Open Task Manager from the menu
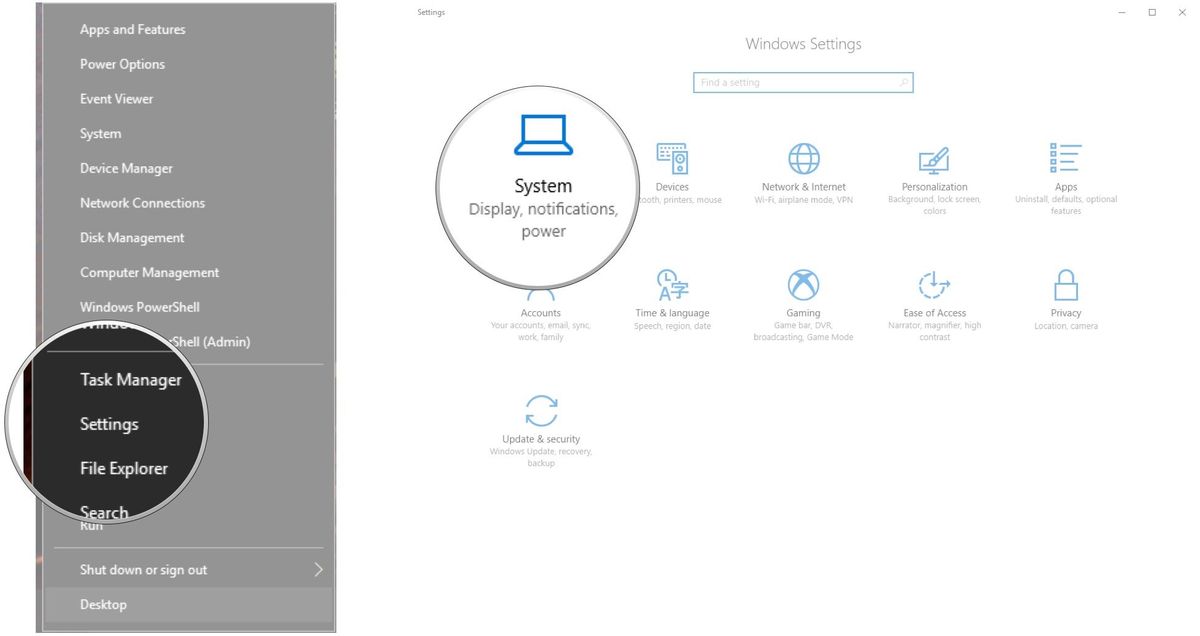1200x636 pixels. pyautogui.click(x=130, y=379)
